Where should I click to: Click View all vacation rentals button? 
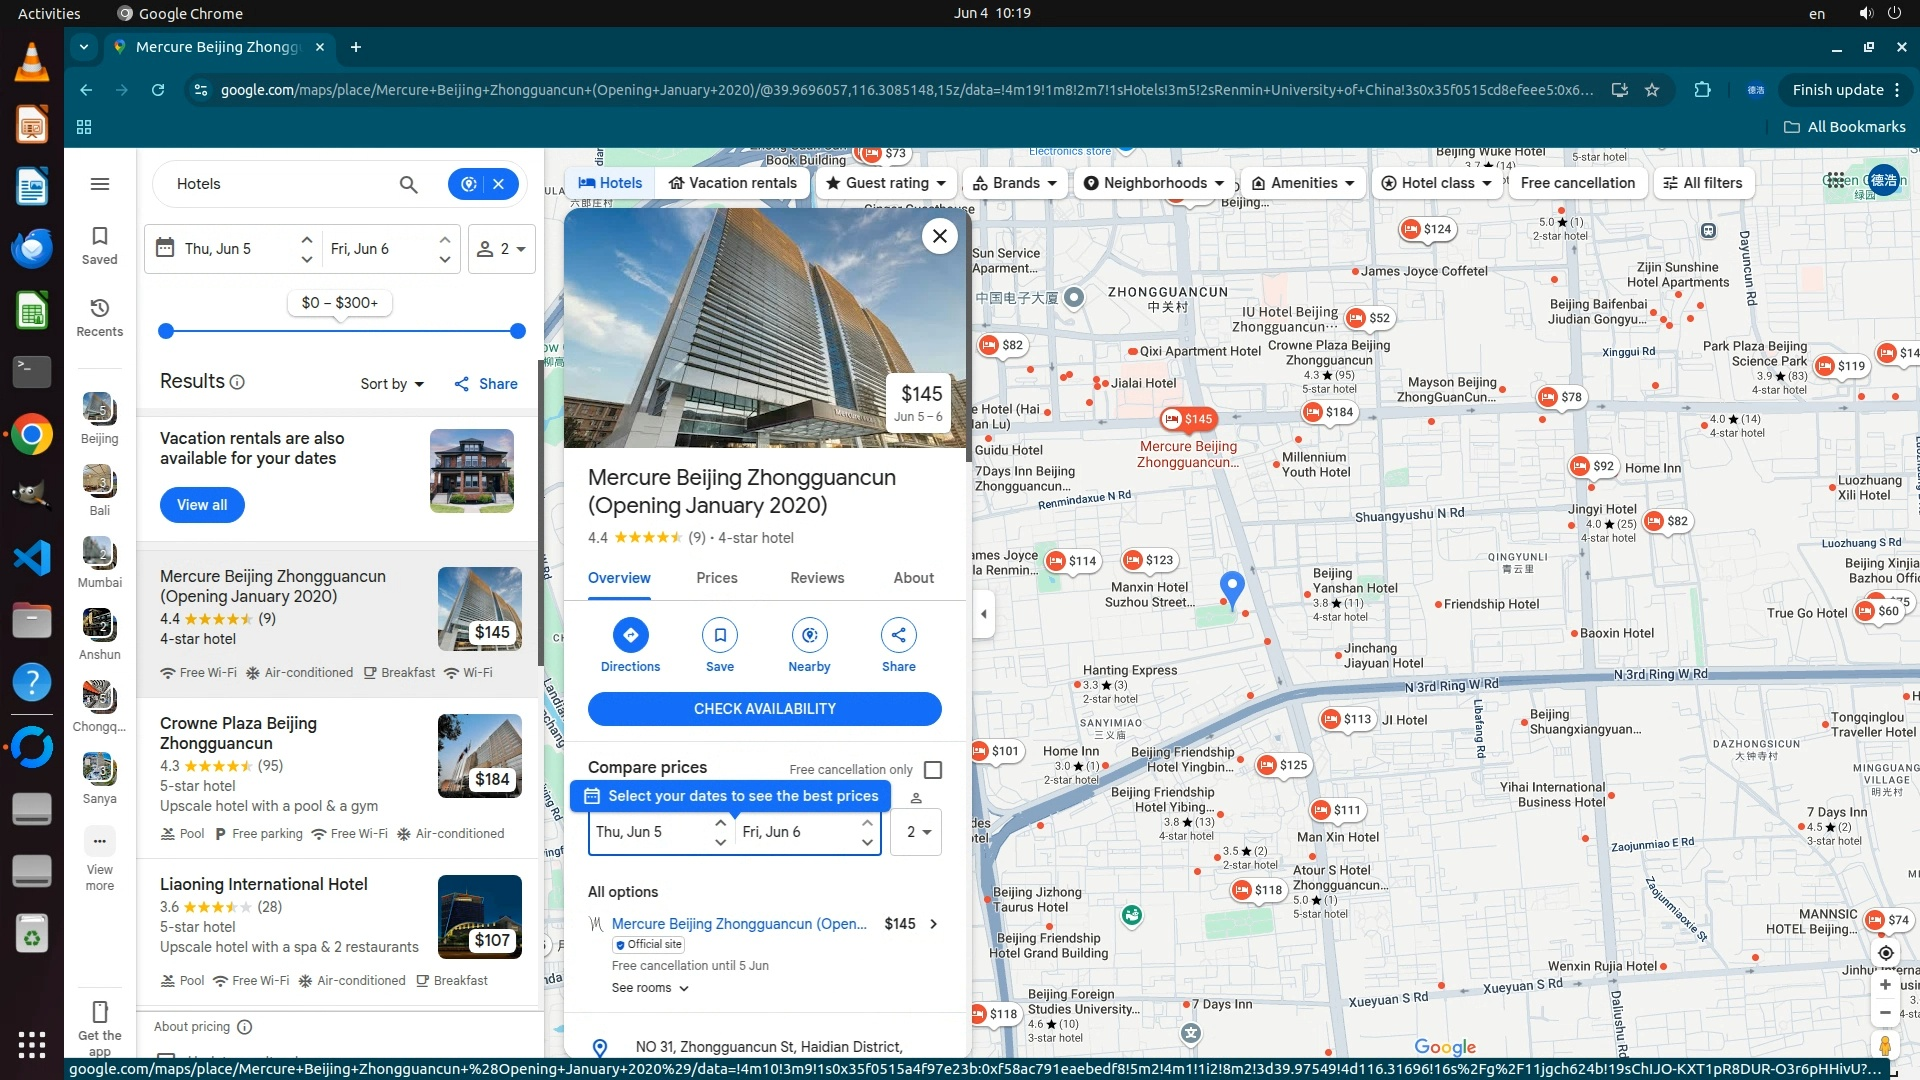tap(202, 505)
